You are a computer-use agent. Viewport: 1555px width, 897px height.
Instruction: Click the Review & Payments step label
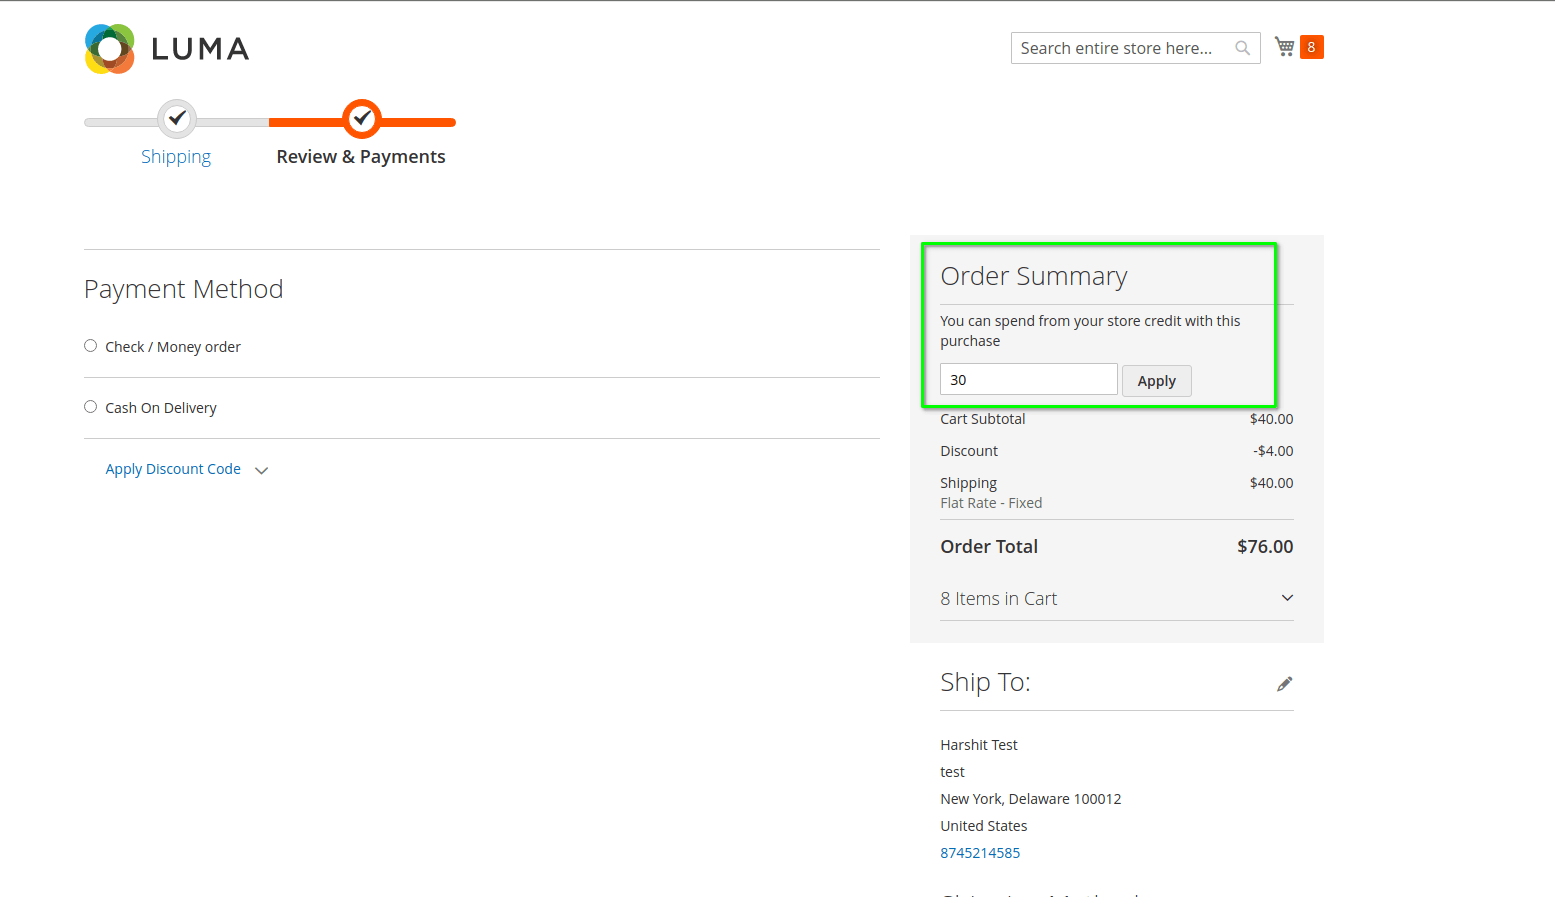[x=361, y=156]
